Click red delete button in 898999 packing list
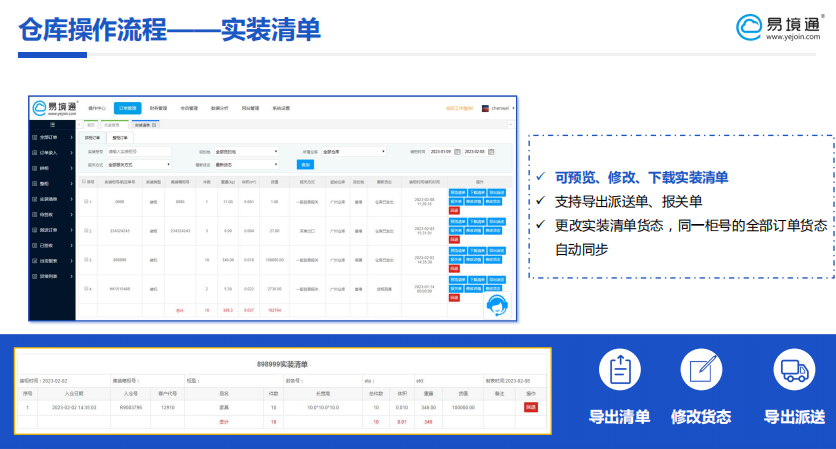The image size is (836, 449). (x=531, y=408)
